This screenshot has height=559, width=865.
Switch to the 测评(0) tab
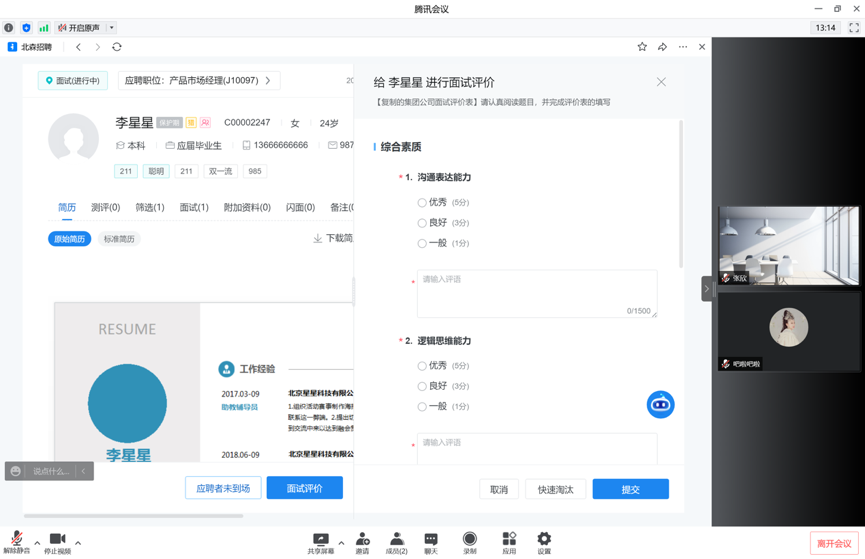105,208
